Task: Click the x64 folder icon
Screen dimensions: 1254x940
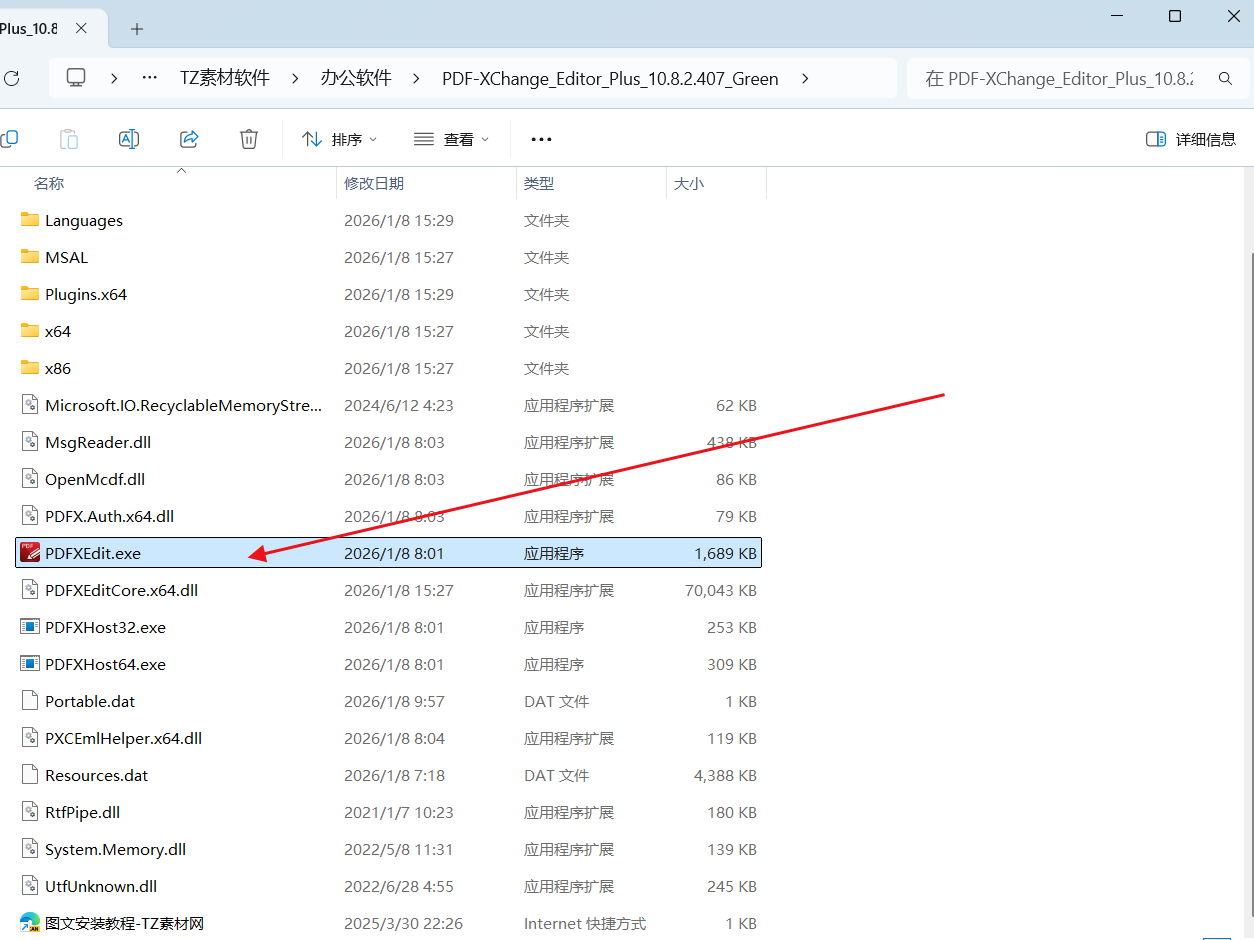Action: (x=30, y=331)
